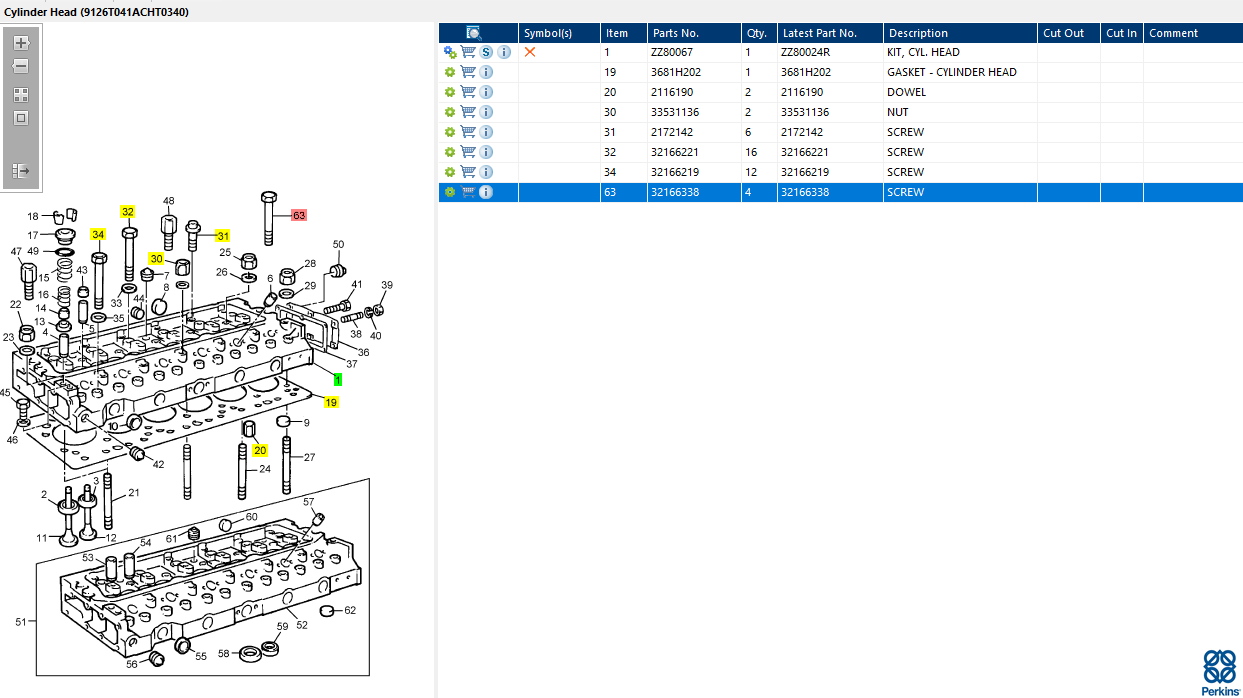The image size is (1243, 698).
Task: Select yellow callout 19 on diagram
Action: (331, 402)
